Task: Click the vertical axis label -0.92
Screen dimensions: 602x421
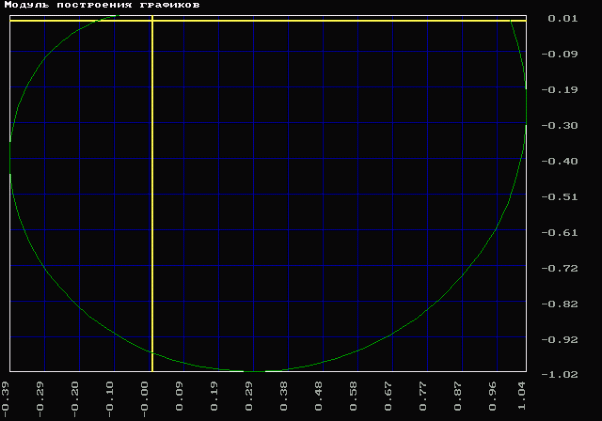Action: click(559, 340)
